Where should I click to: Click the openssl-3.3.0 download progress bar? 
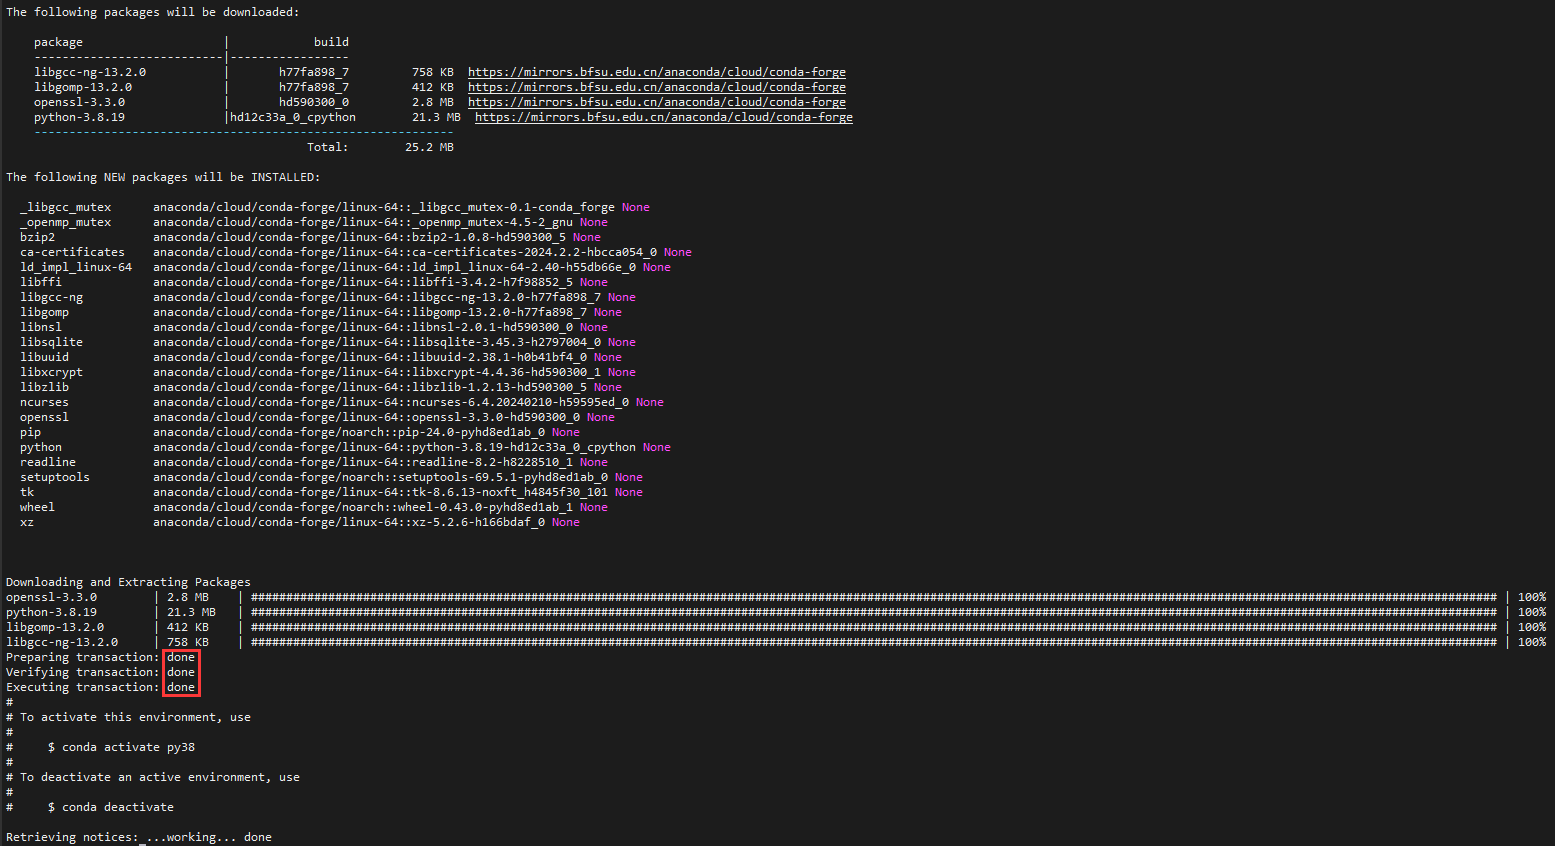tap(874, 597)
